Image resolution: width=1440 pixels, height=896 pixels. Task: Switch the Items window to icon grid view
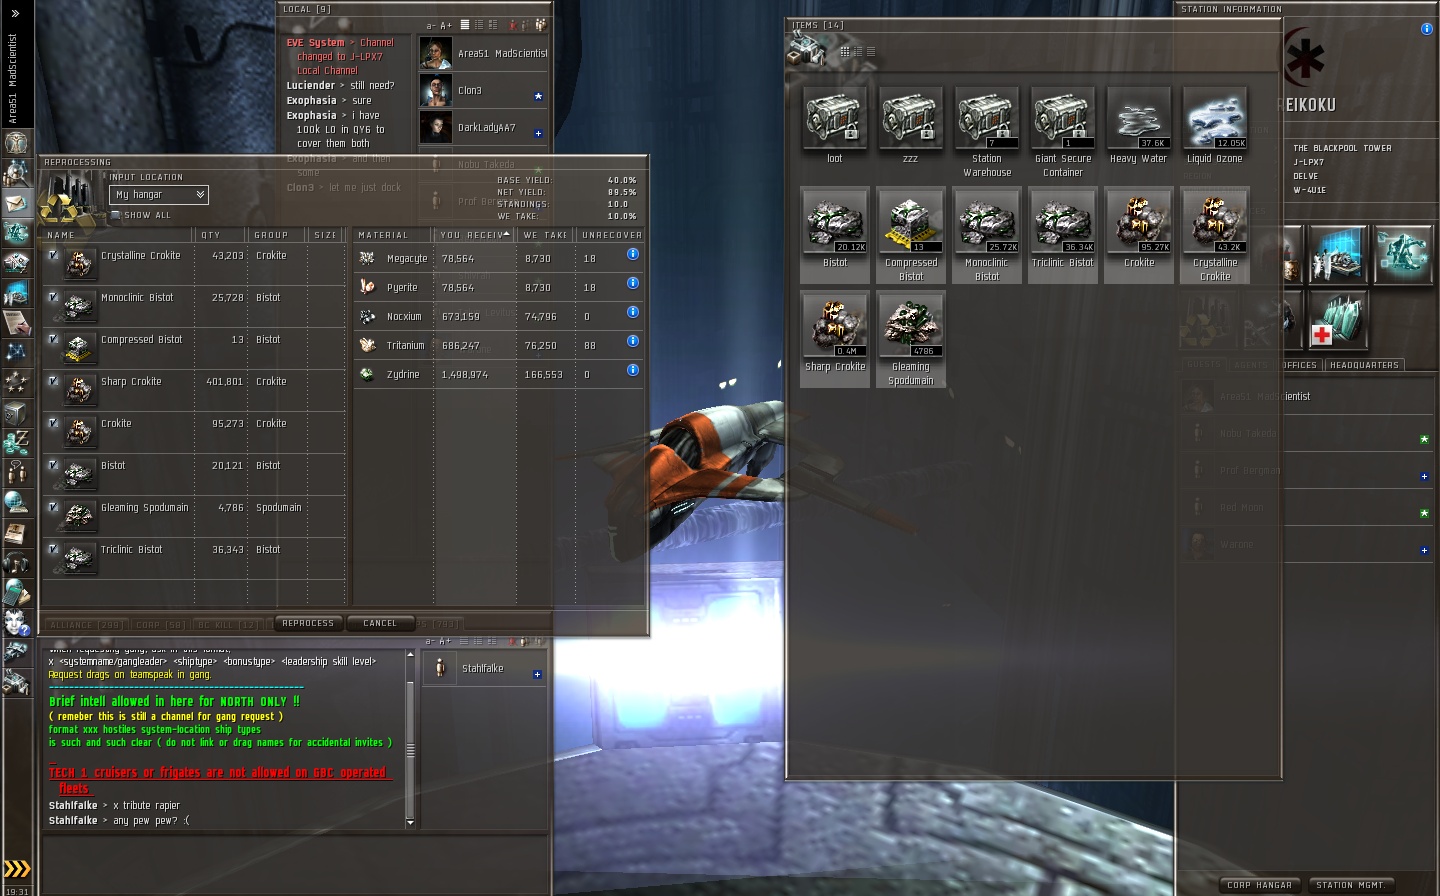[845, 51]
